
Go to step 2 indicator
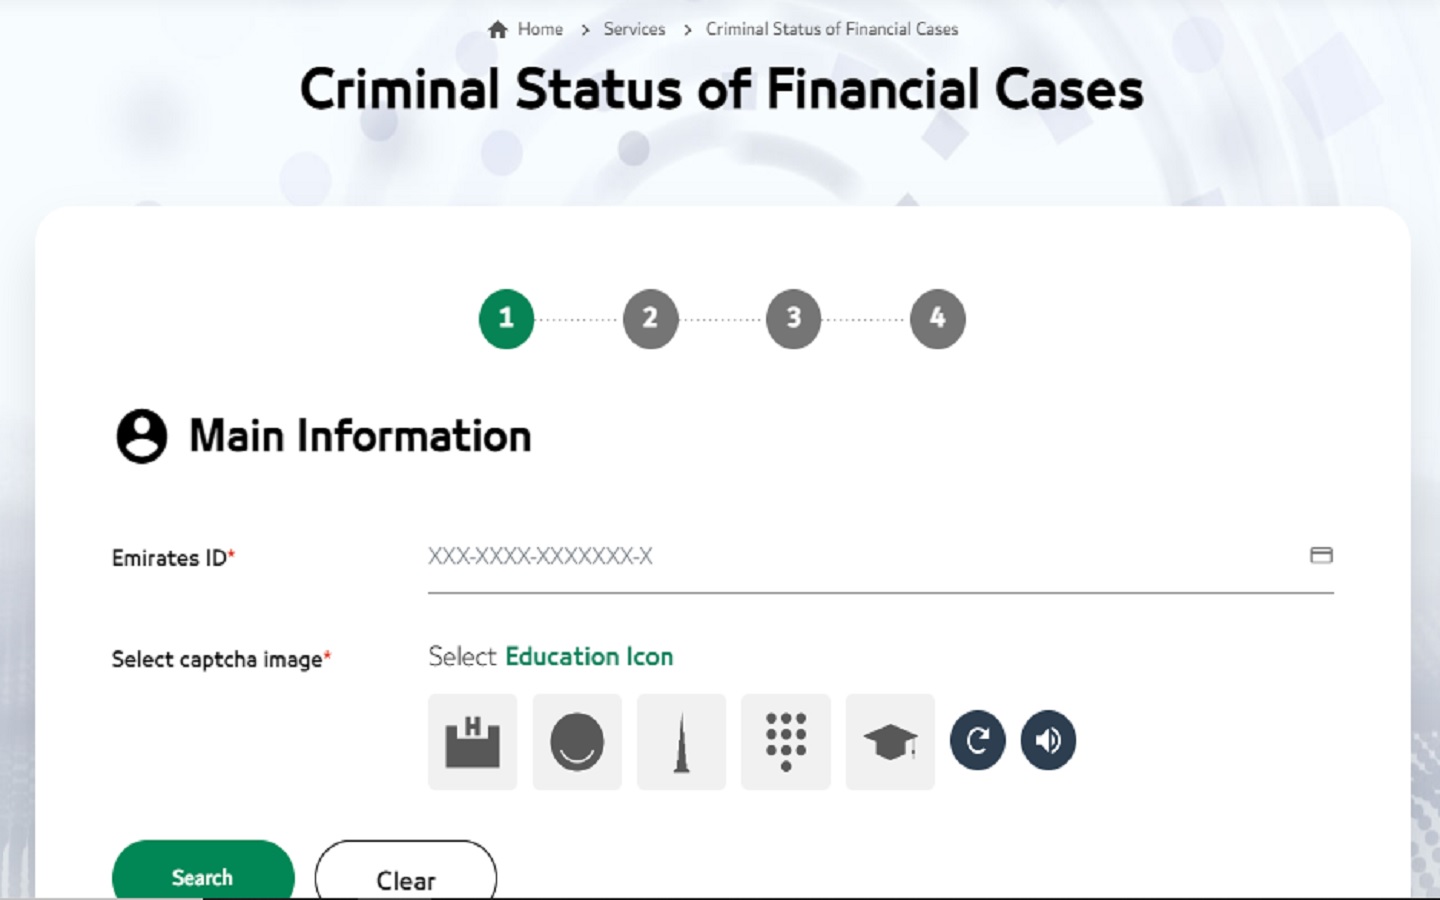[x=650, y=319]
